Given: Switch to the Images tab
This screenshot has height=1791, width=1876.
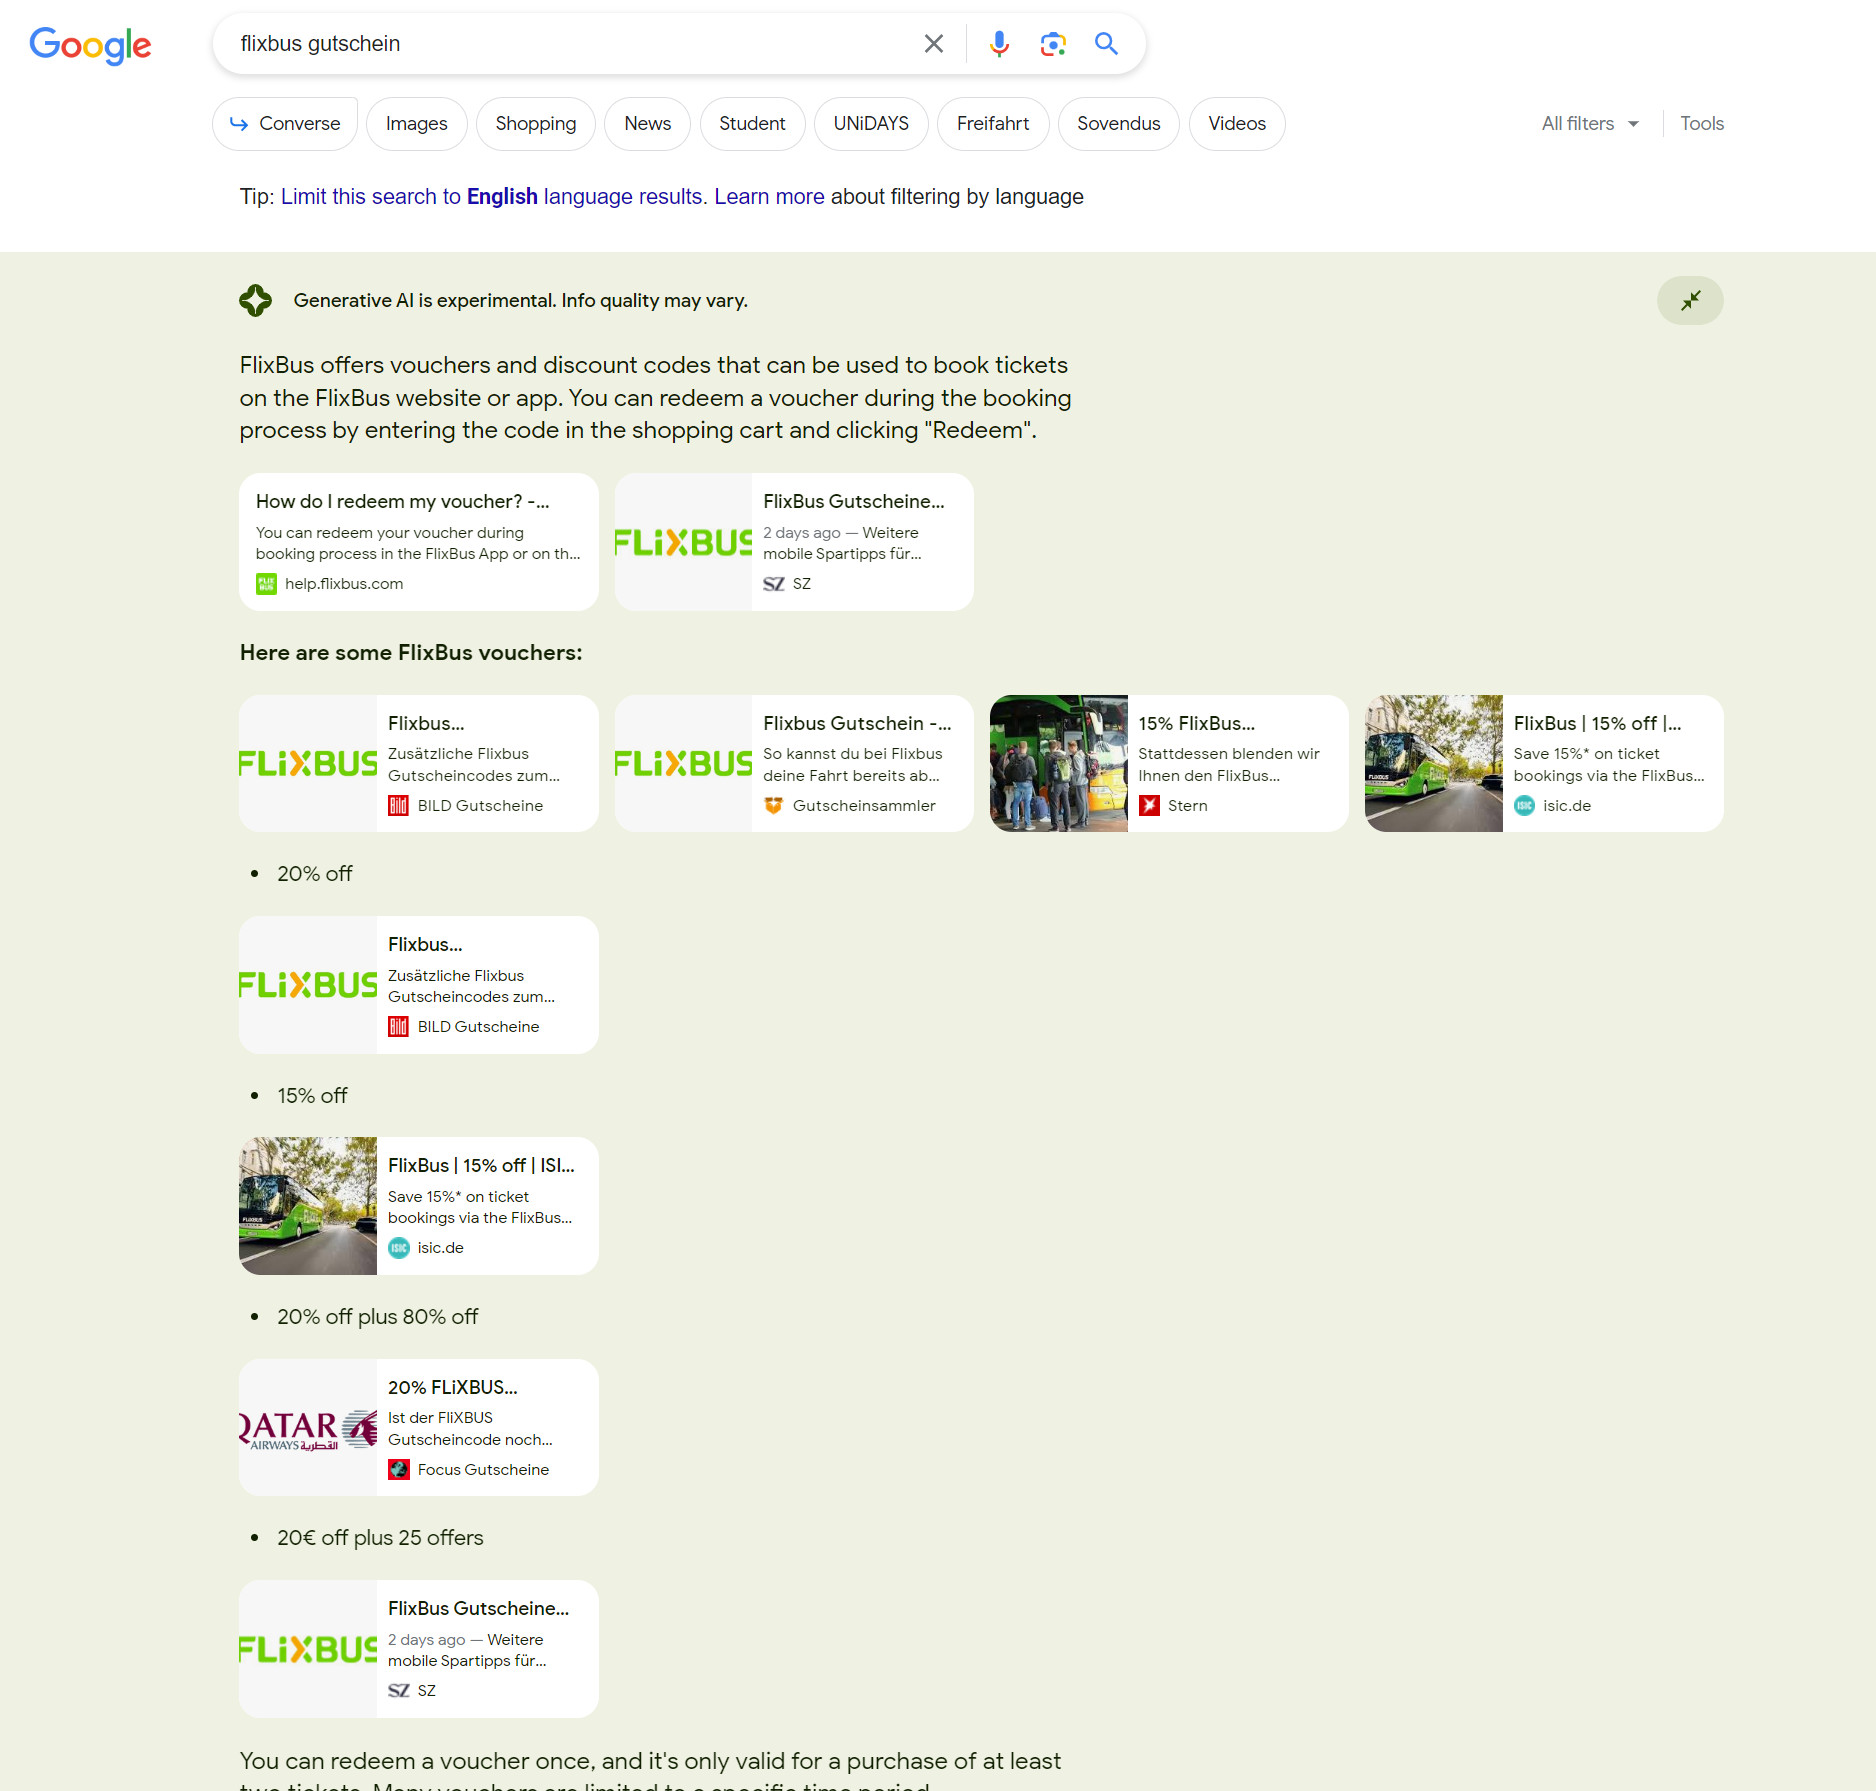Looking at the screenshot, I should (416, 124).
